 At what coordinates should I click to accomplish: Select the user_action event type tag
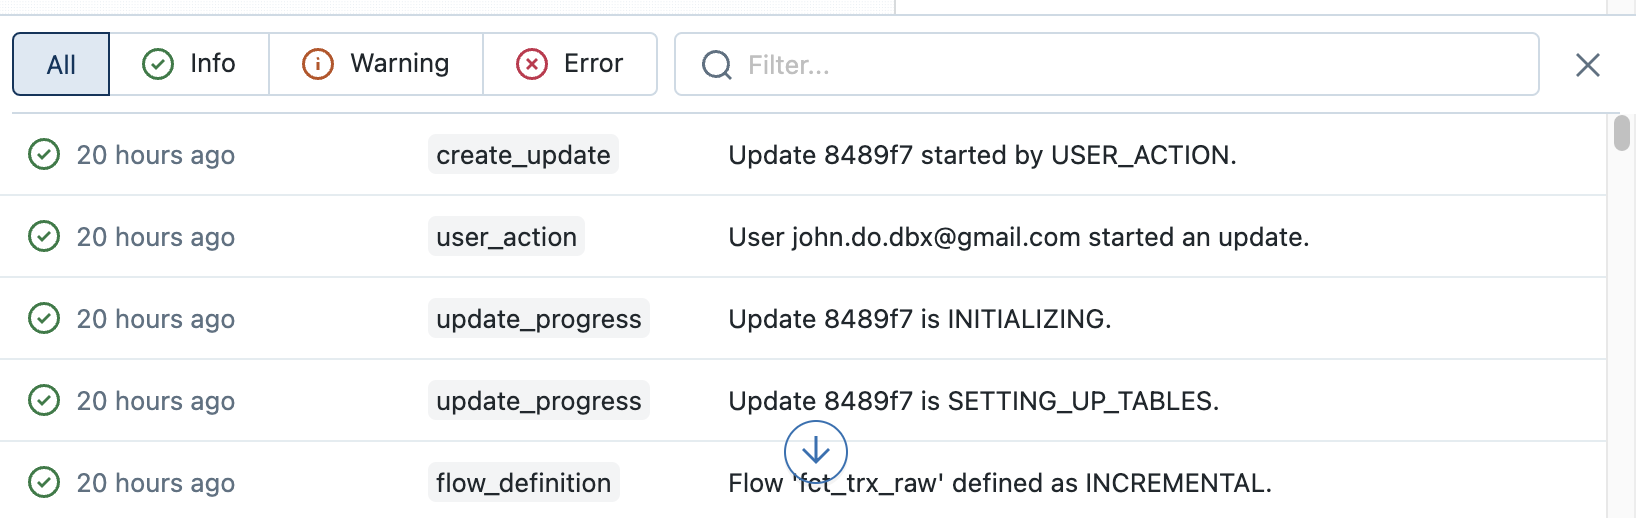tap(506, 237)
